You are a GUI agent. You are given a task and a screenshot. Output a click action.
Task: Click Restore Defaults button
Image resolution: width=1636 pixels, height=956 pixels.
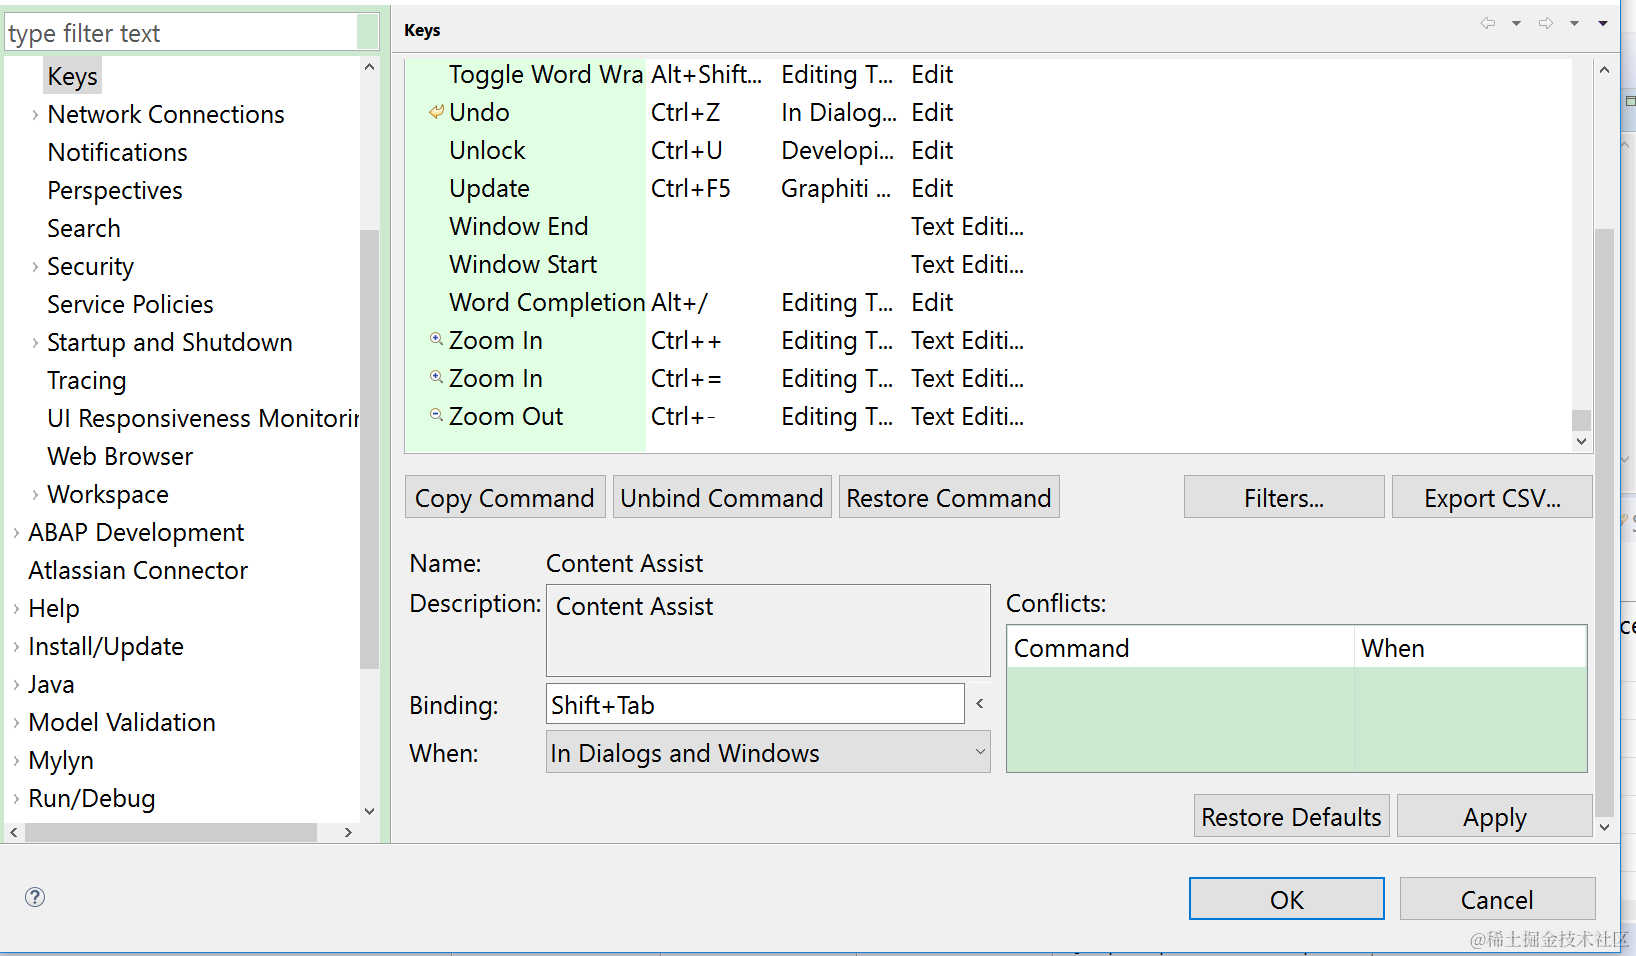click(x=1291, y=816)
